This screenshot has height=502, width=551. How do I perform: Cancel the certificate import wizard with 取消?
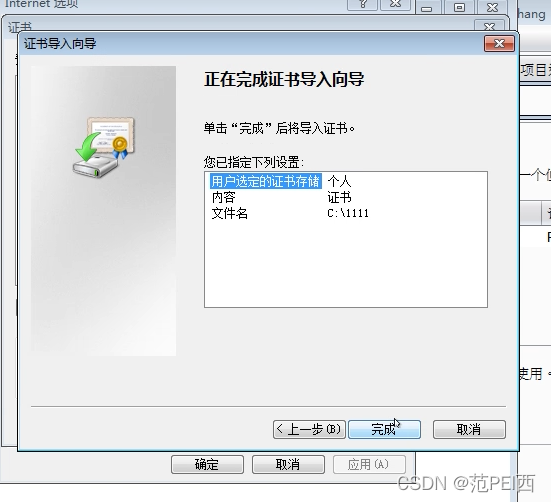(x=469, y=429)
